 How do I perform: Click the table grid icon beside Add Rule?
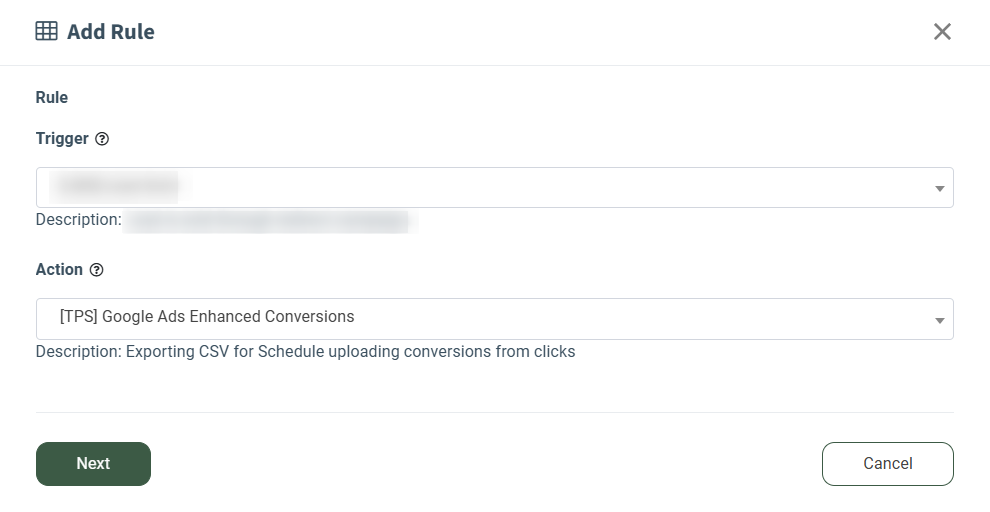pos(46,31)
